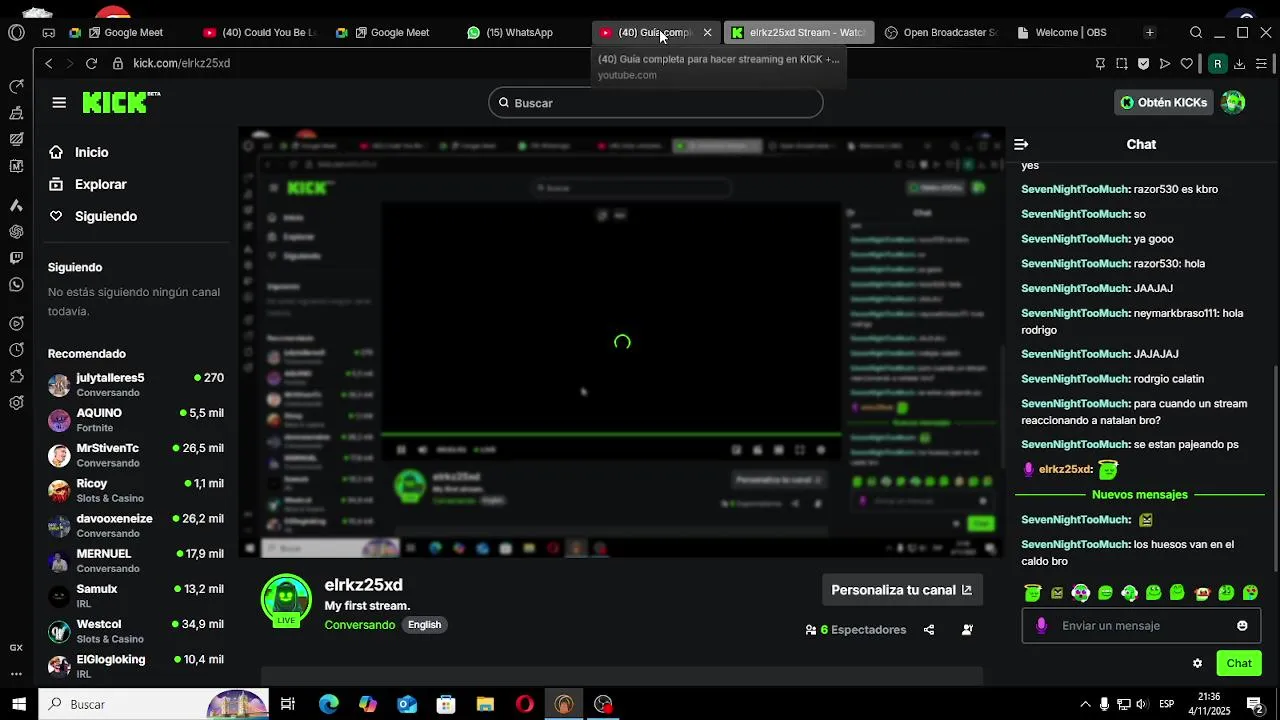
Task: Click the browser reload button
Action: pos(91,63)
